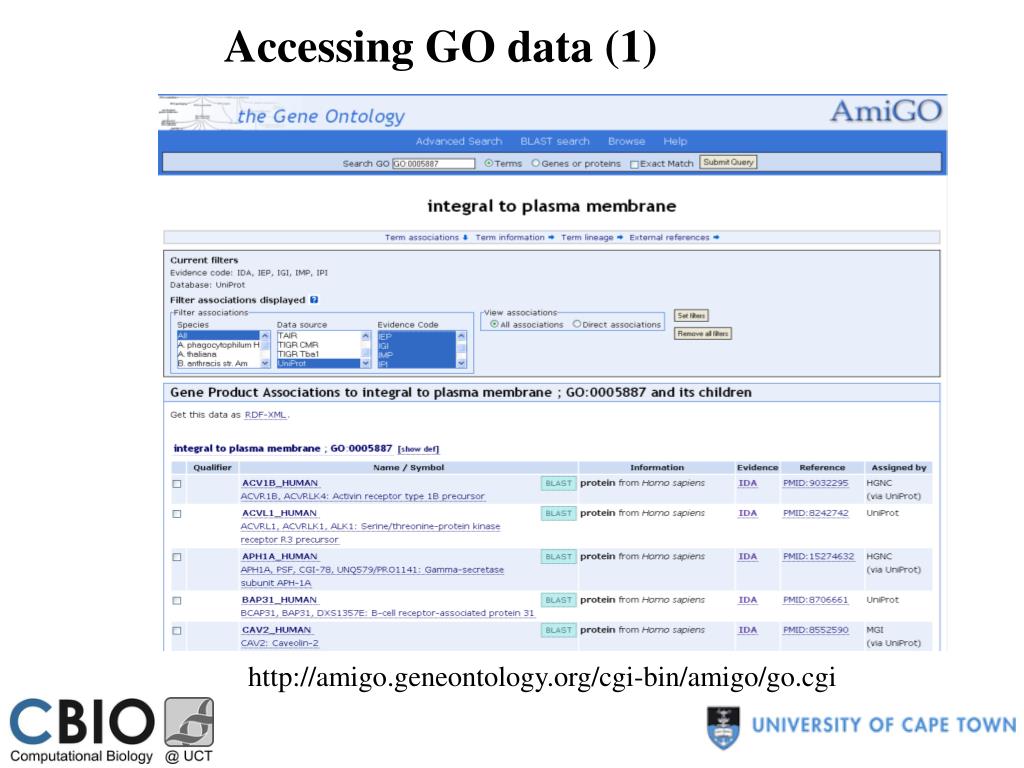Screen dimensions: 1024x768
Task: Tick the checkbox for ACVL1_HUMAN row
Action: click(x=177, y=514)
